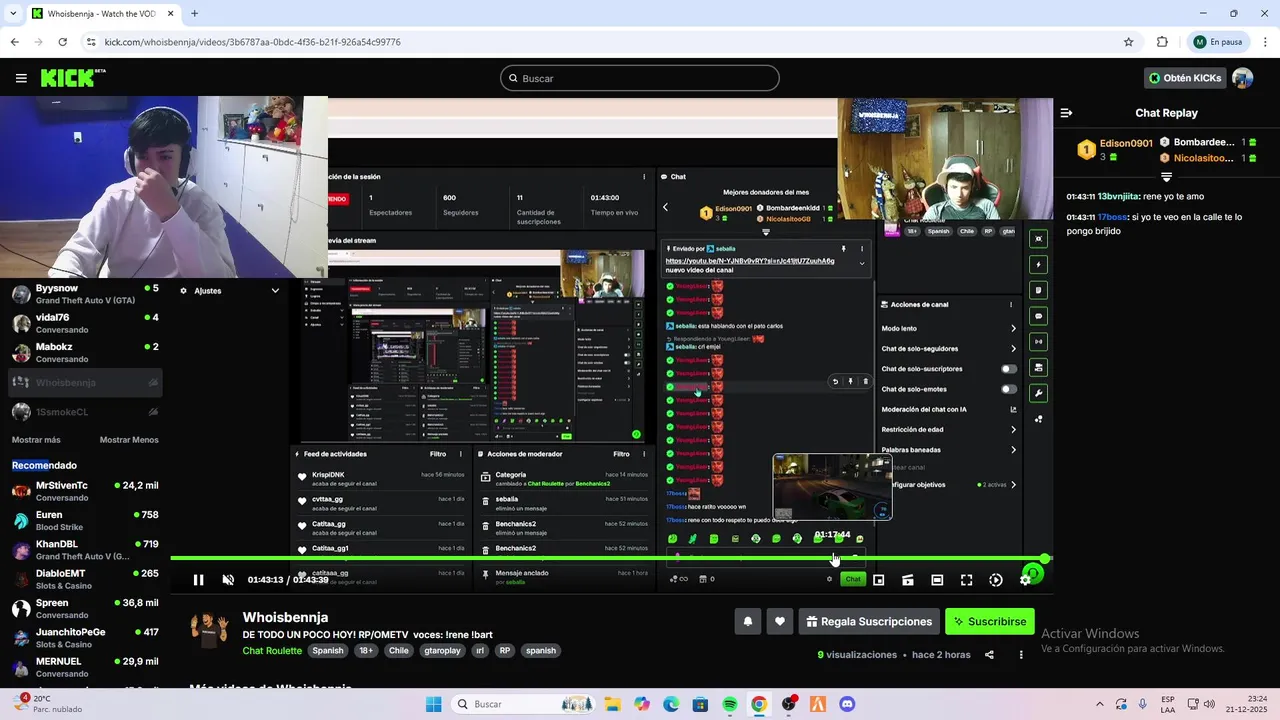Click the 13bvnjiita username in chat
This screenshot has width=1280, height=720.
tap(1119, 197)
